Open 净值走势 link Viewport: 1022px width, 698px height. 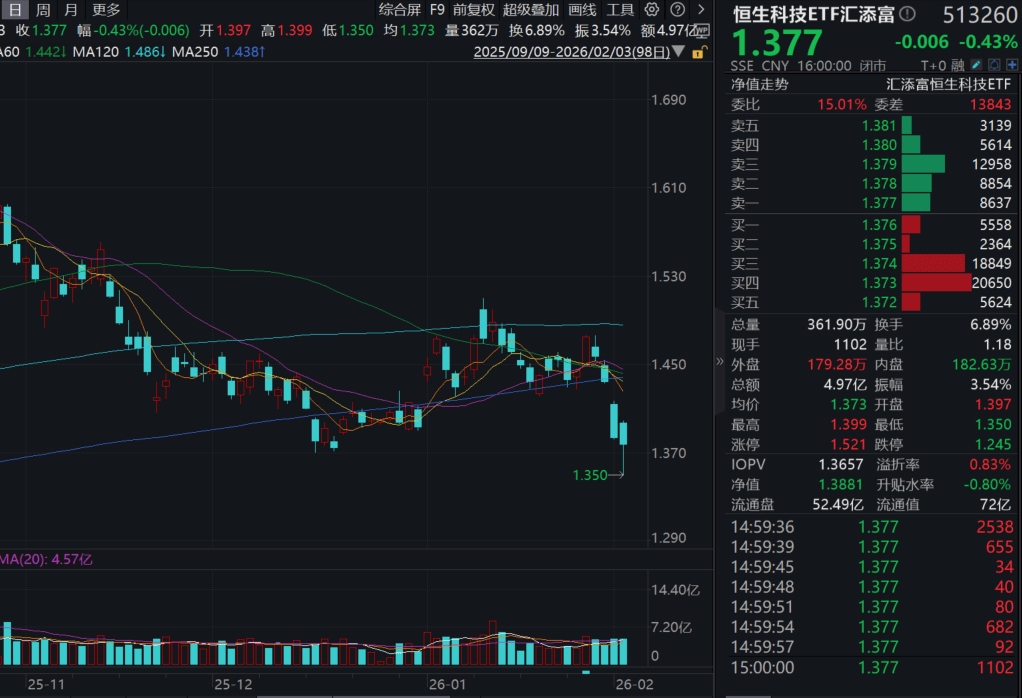click(759, 85)
